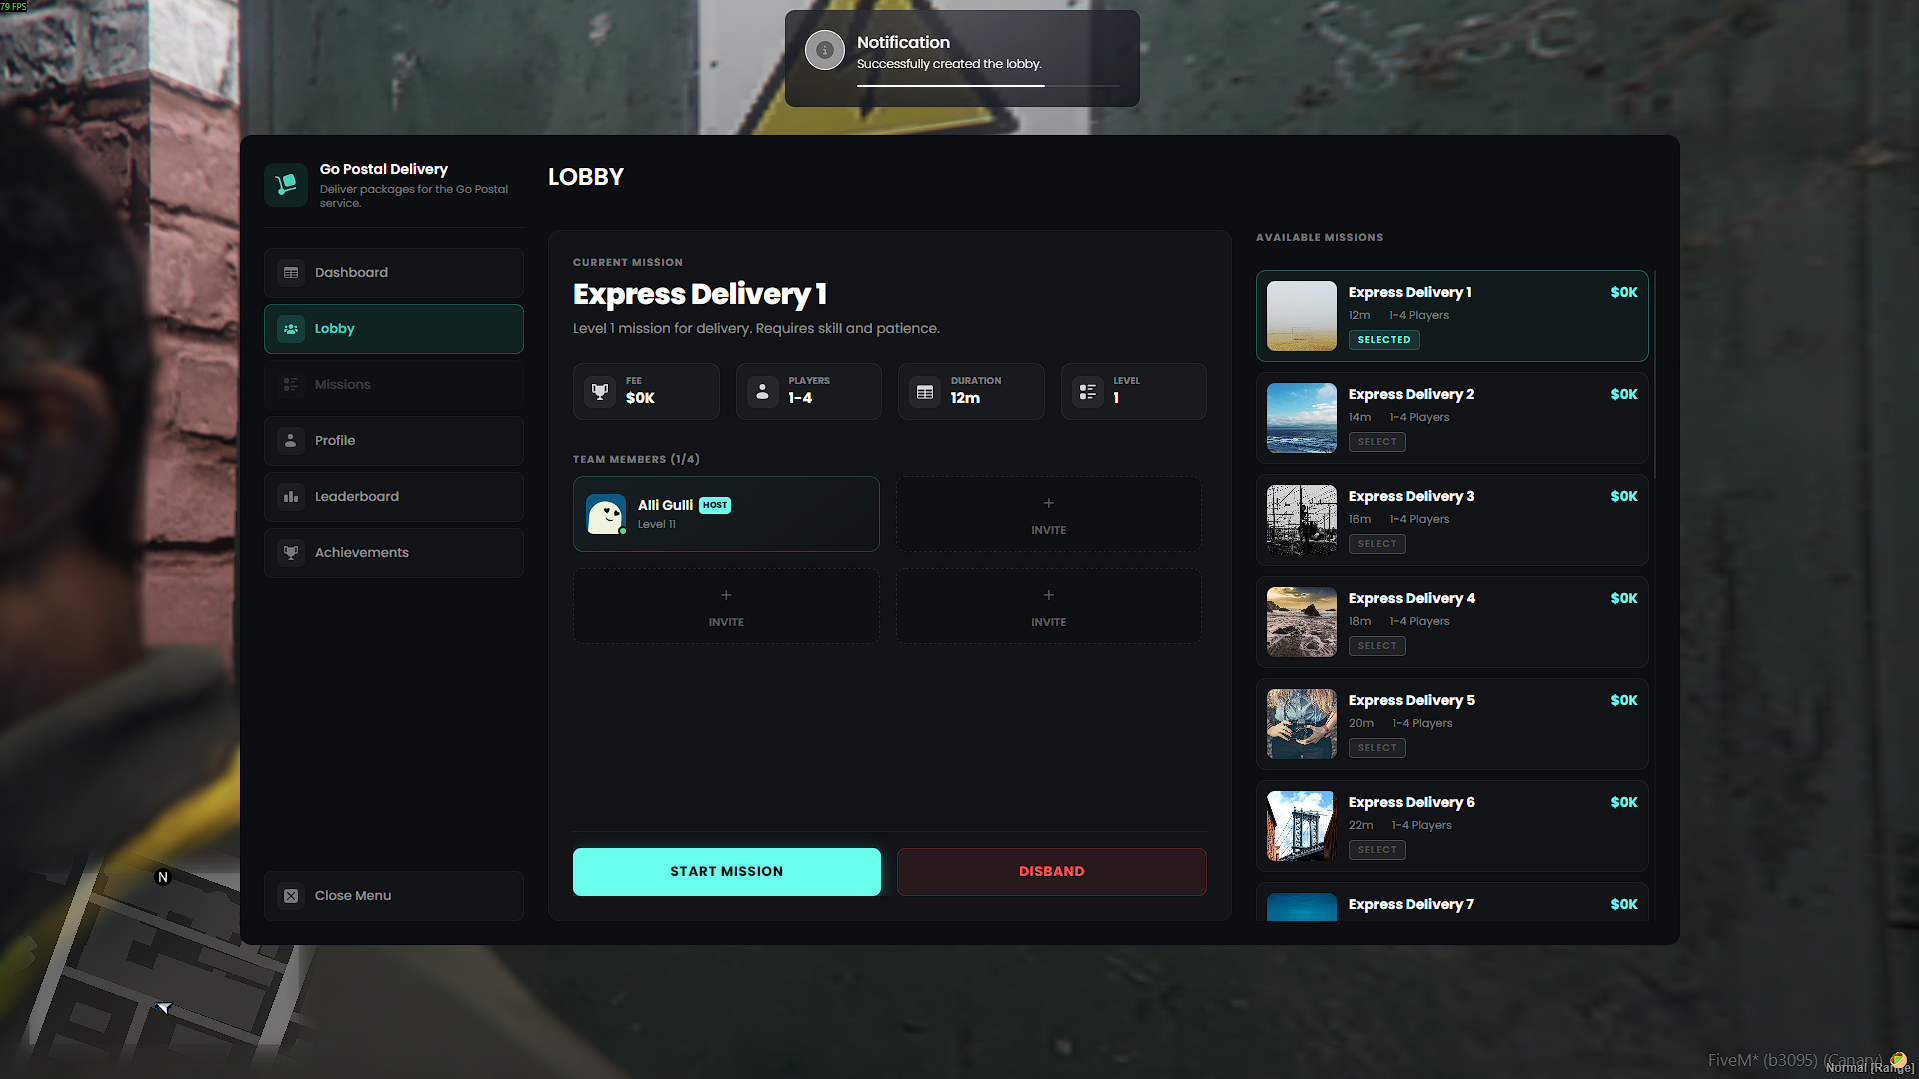Open the Missions menu item

point(394,385)
